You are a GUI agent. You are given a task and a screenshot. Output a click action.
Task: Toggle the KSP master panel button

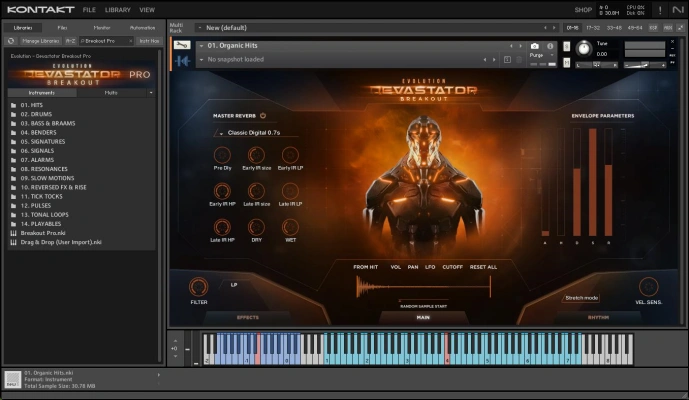click(653, 28)
